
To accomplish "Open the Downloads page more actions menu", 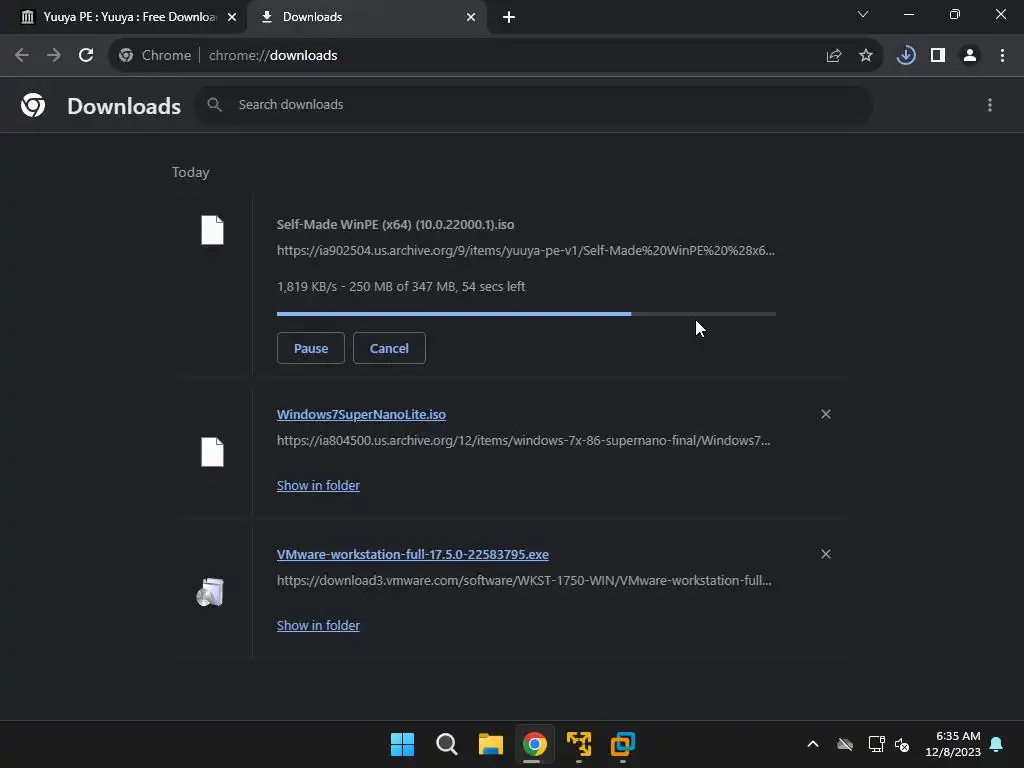I will tap(990, 105).
